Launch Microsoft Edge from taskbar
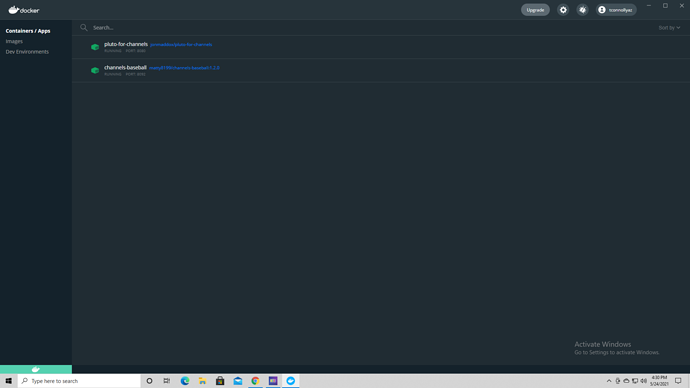This screenshot has height=388, width=690. (185, 381)
